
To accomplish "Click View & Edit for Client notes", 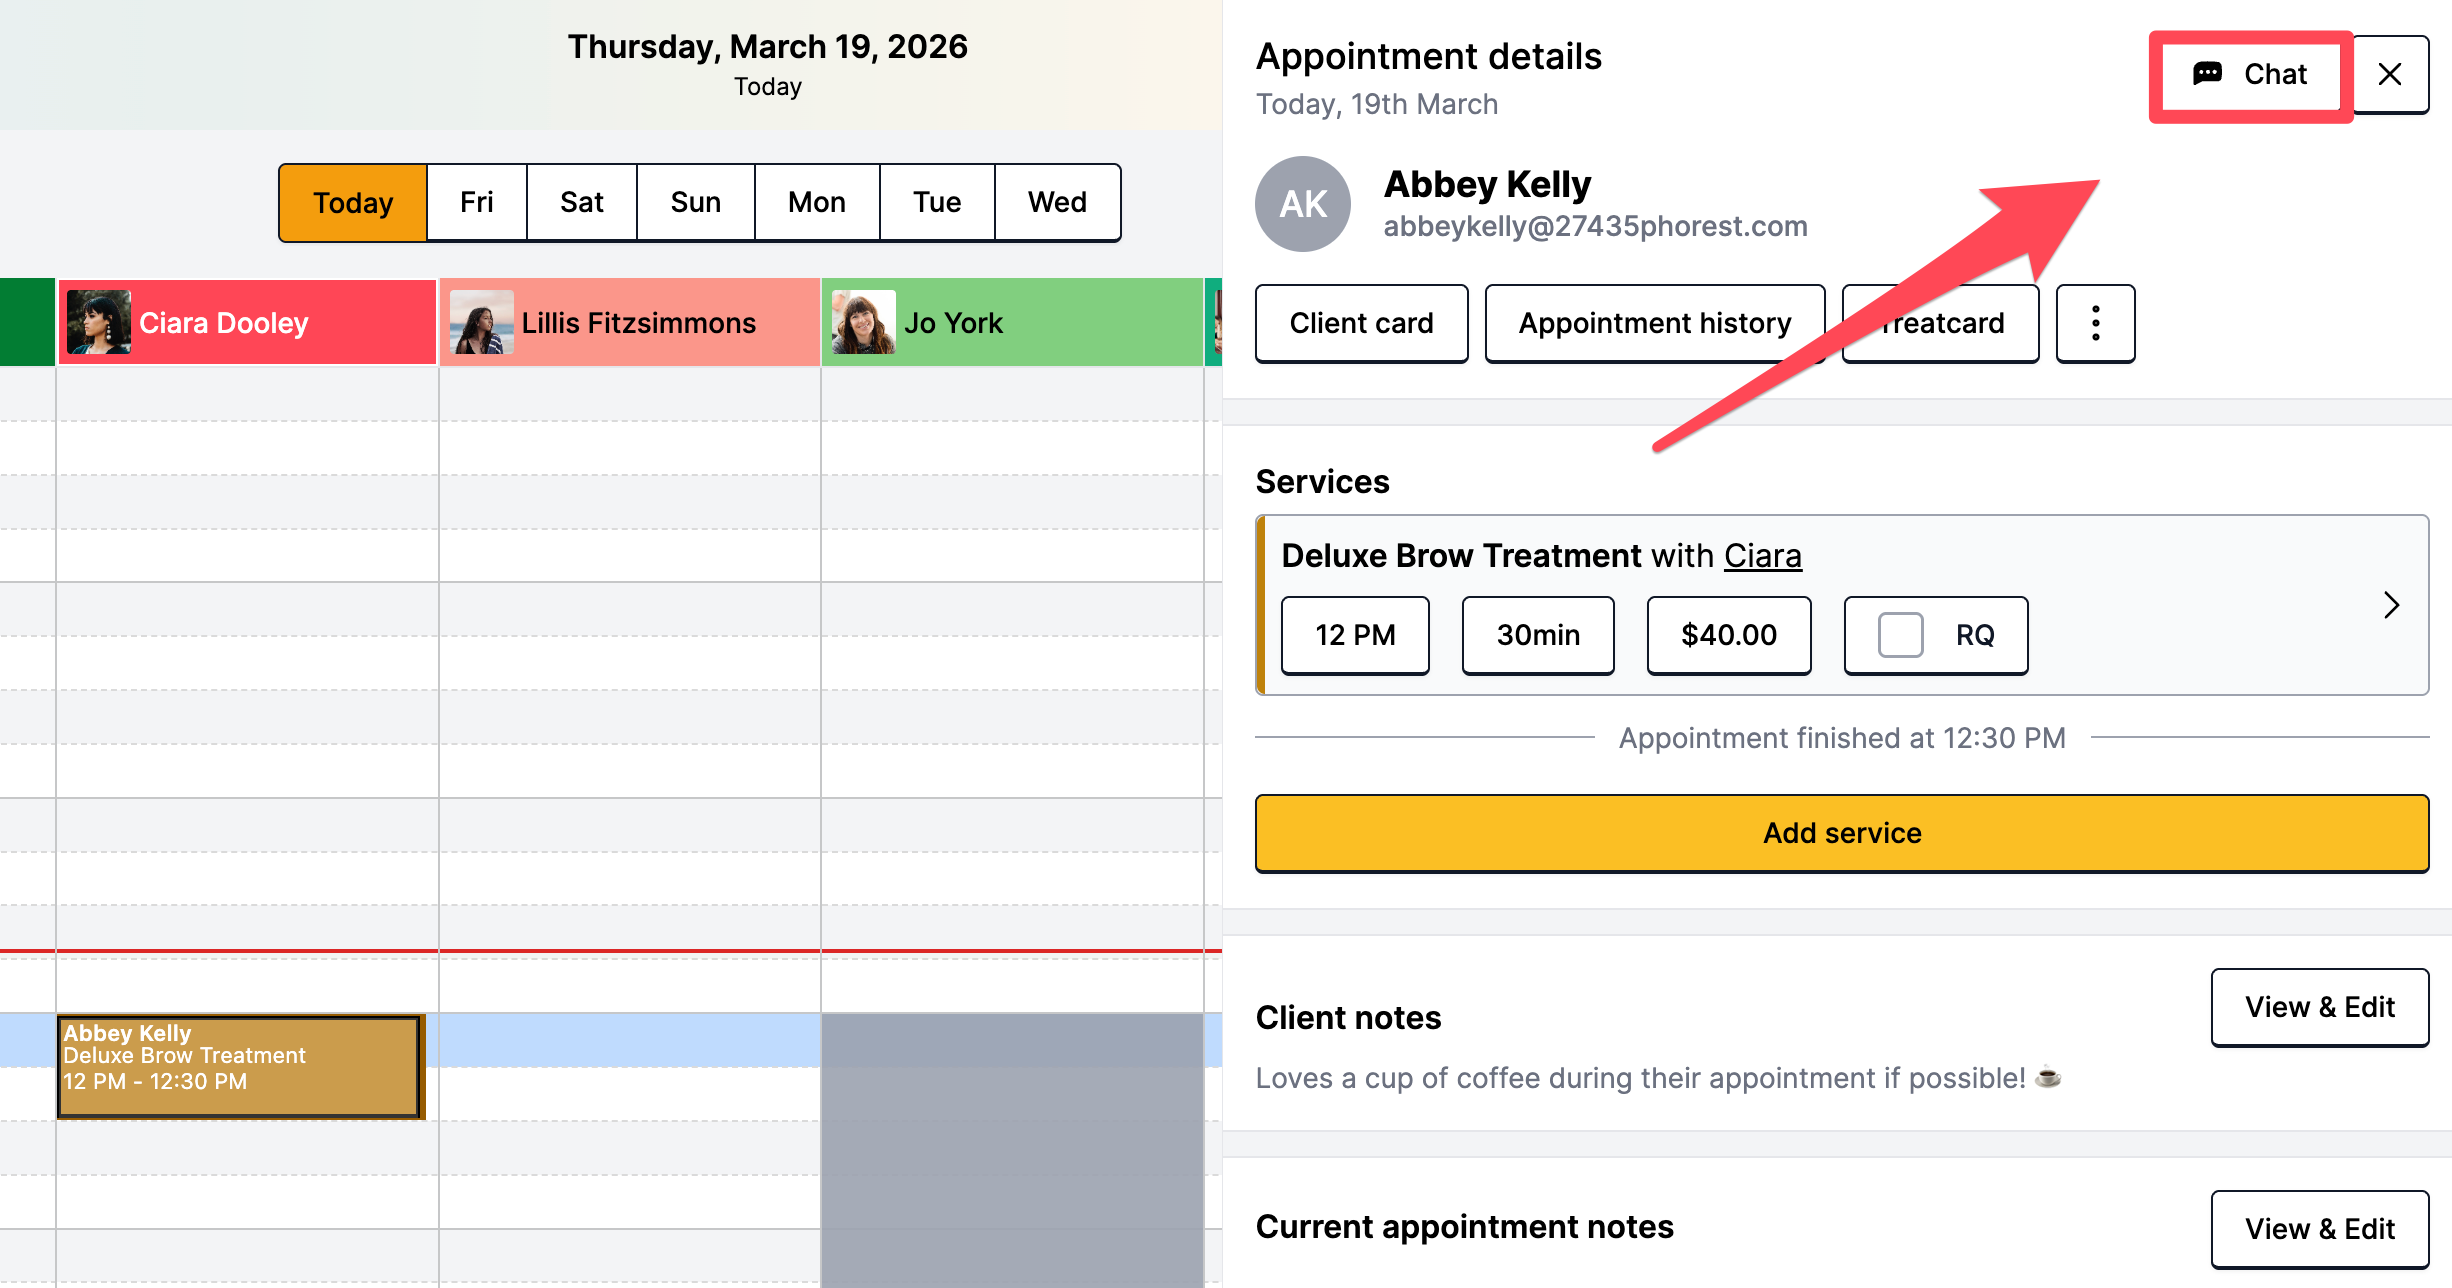I will click(2319, 1007).
